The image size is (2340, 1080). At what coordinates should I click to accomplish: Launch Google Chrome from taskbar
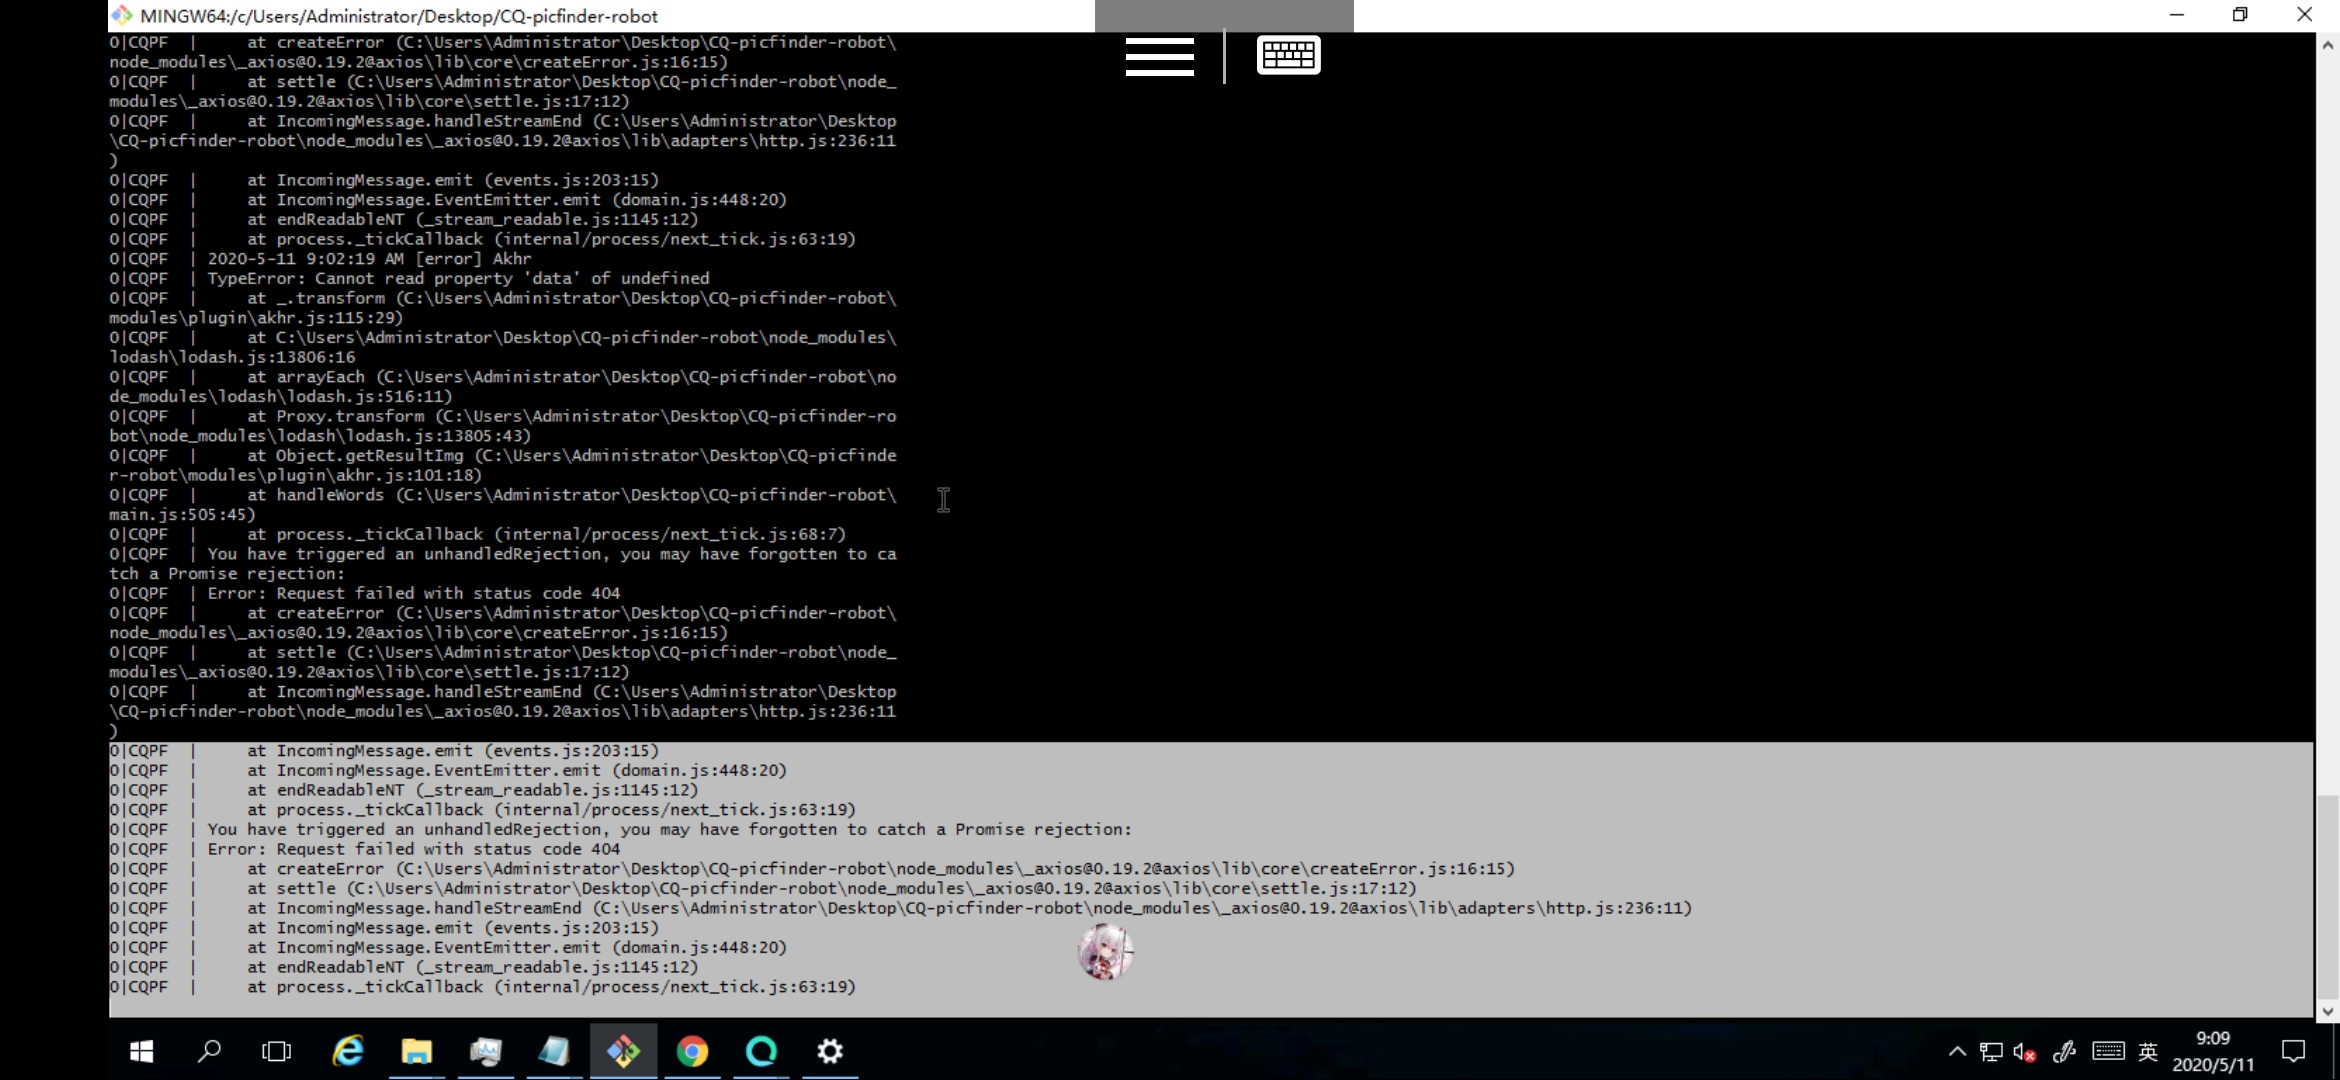[x=693, y=1052]
